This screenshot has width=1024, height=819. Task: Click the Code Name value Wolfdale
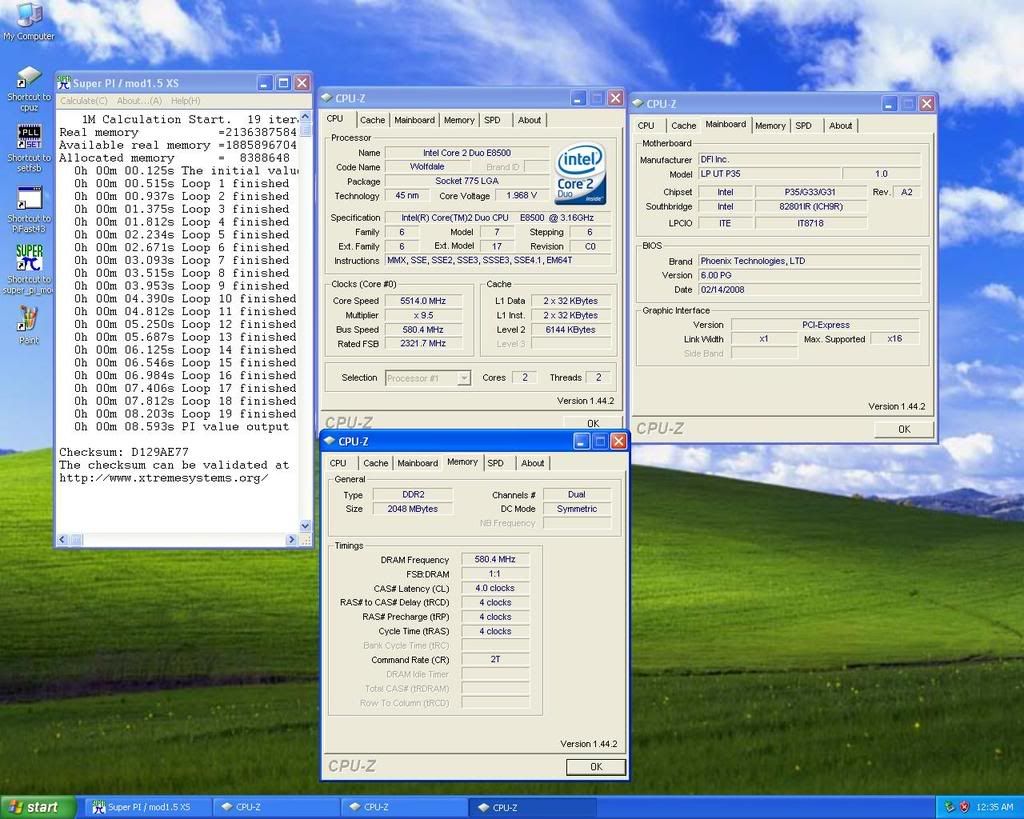pos(426,167)
